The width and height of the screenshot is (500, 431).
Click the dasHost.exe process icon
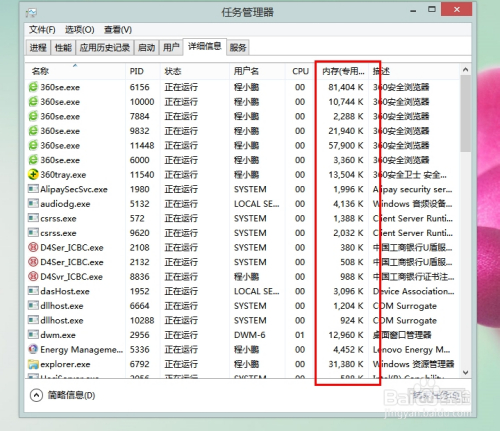pos(33,291)
